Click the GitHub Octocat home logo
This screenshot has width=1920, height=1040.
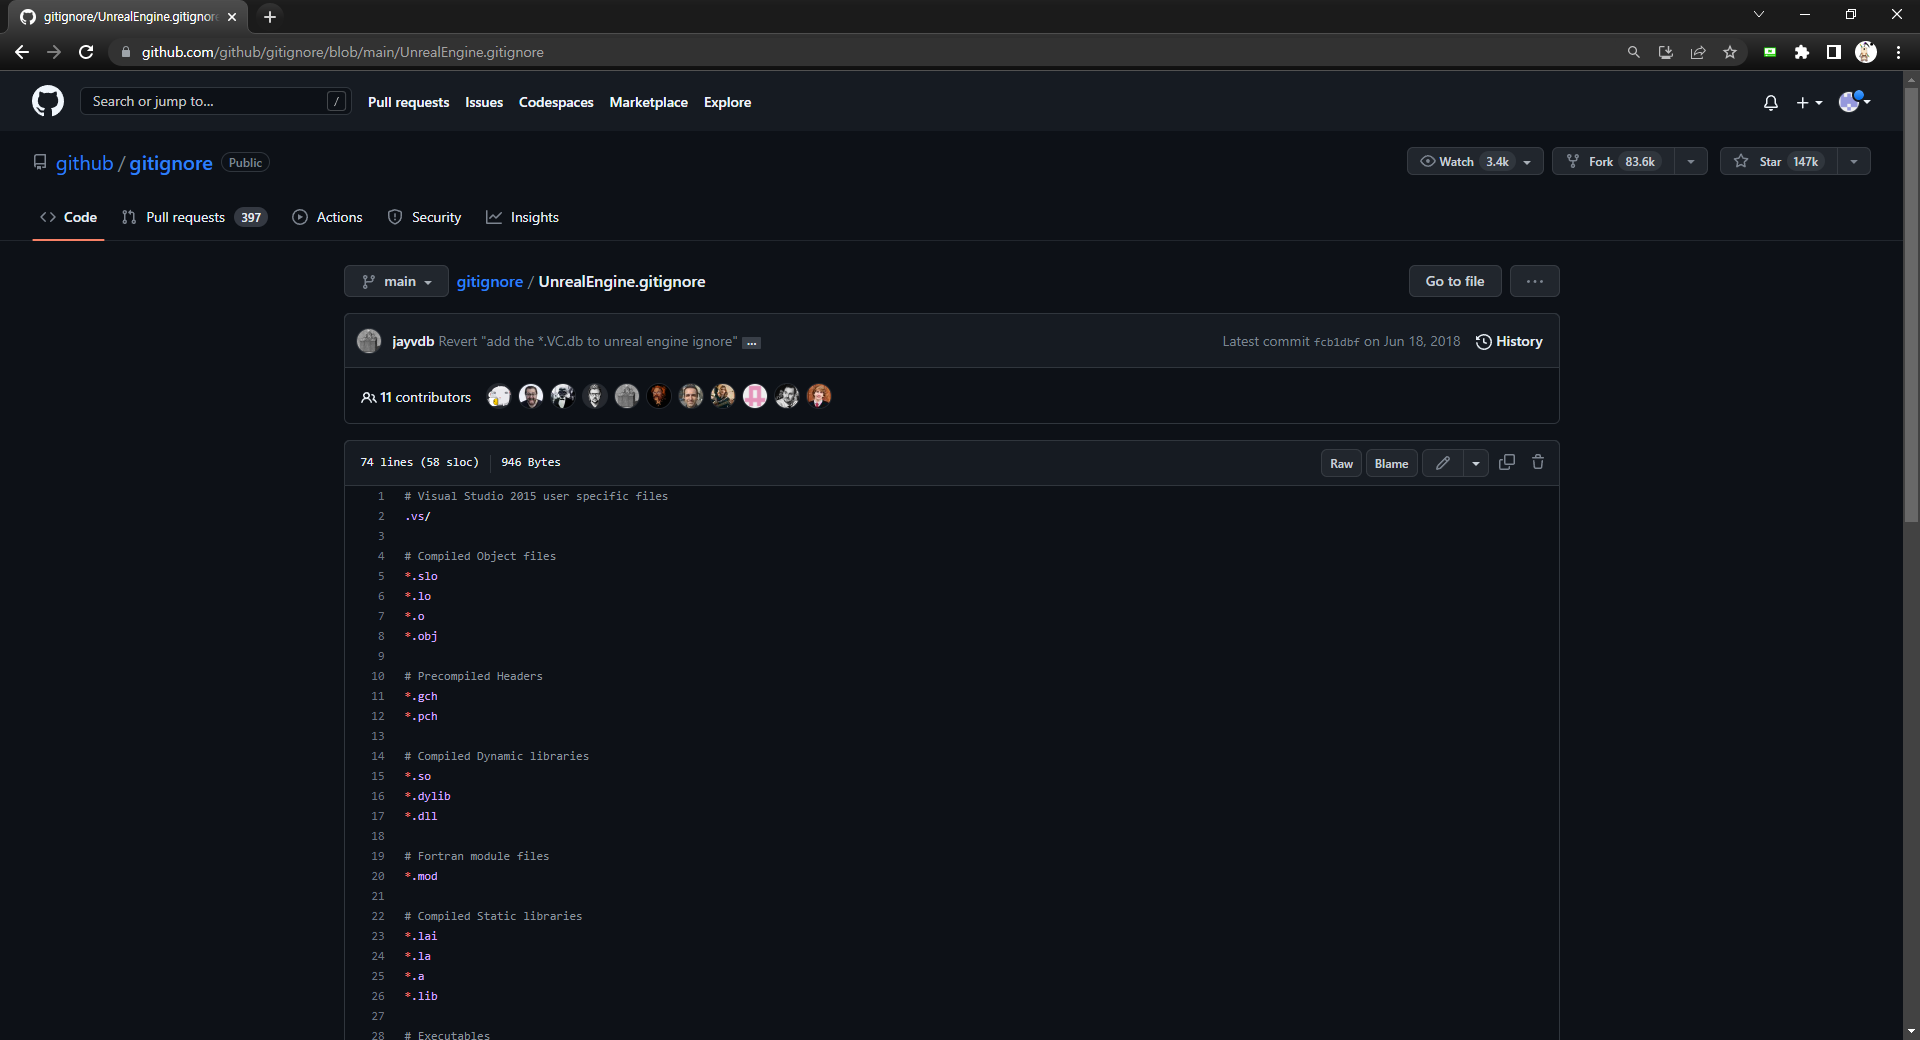48,101
